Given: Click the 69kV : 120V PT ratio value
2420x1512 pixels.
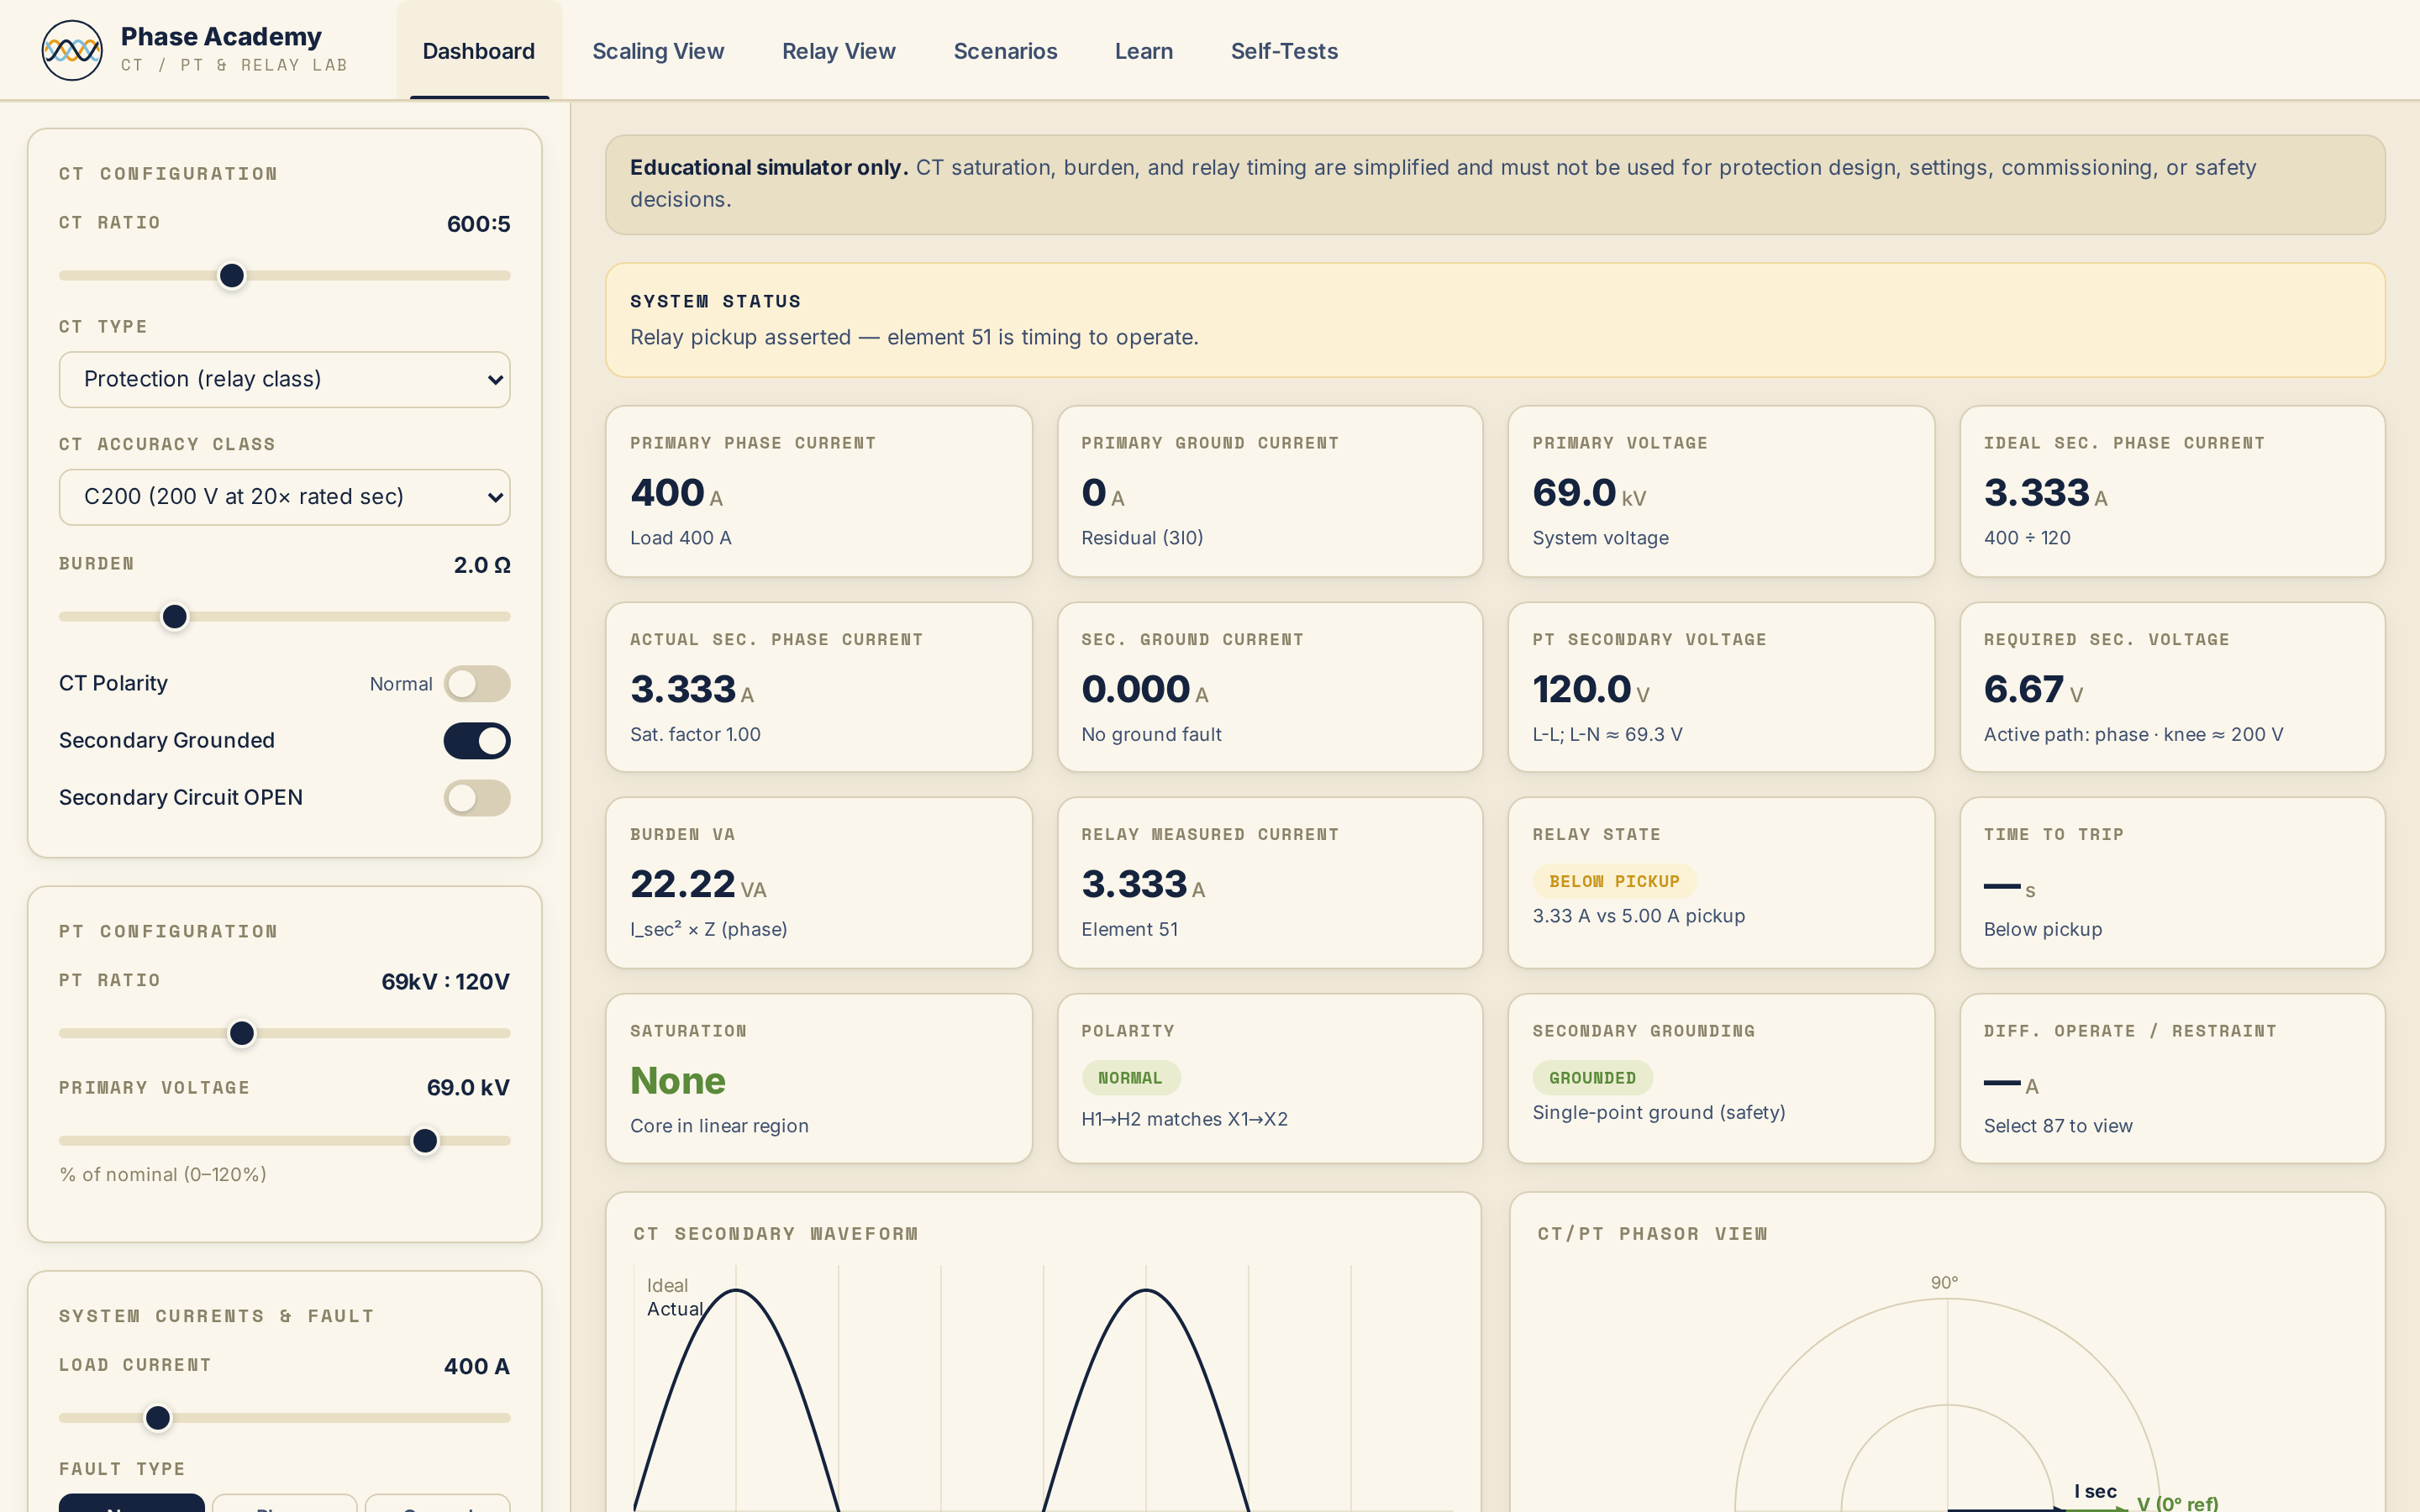Looking at the screenshot, I should coord(446,982).
